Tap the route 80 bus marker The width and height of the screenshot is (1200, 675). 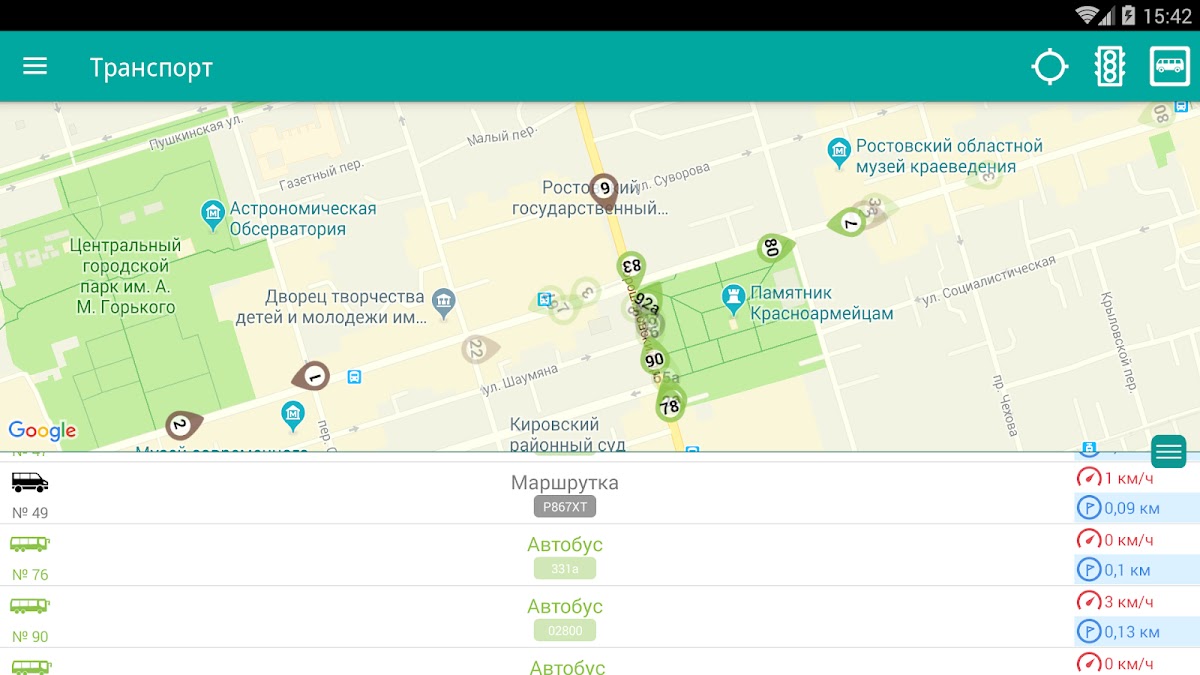[771, 247]
